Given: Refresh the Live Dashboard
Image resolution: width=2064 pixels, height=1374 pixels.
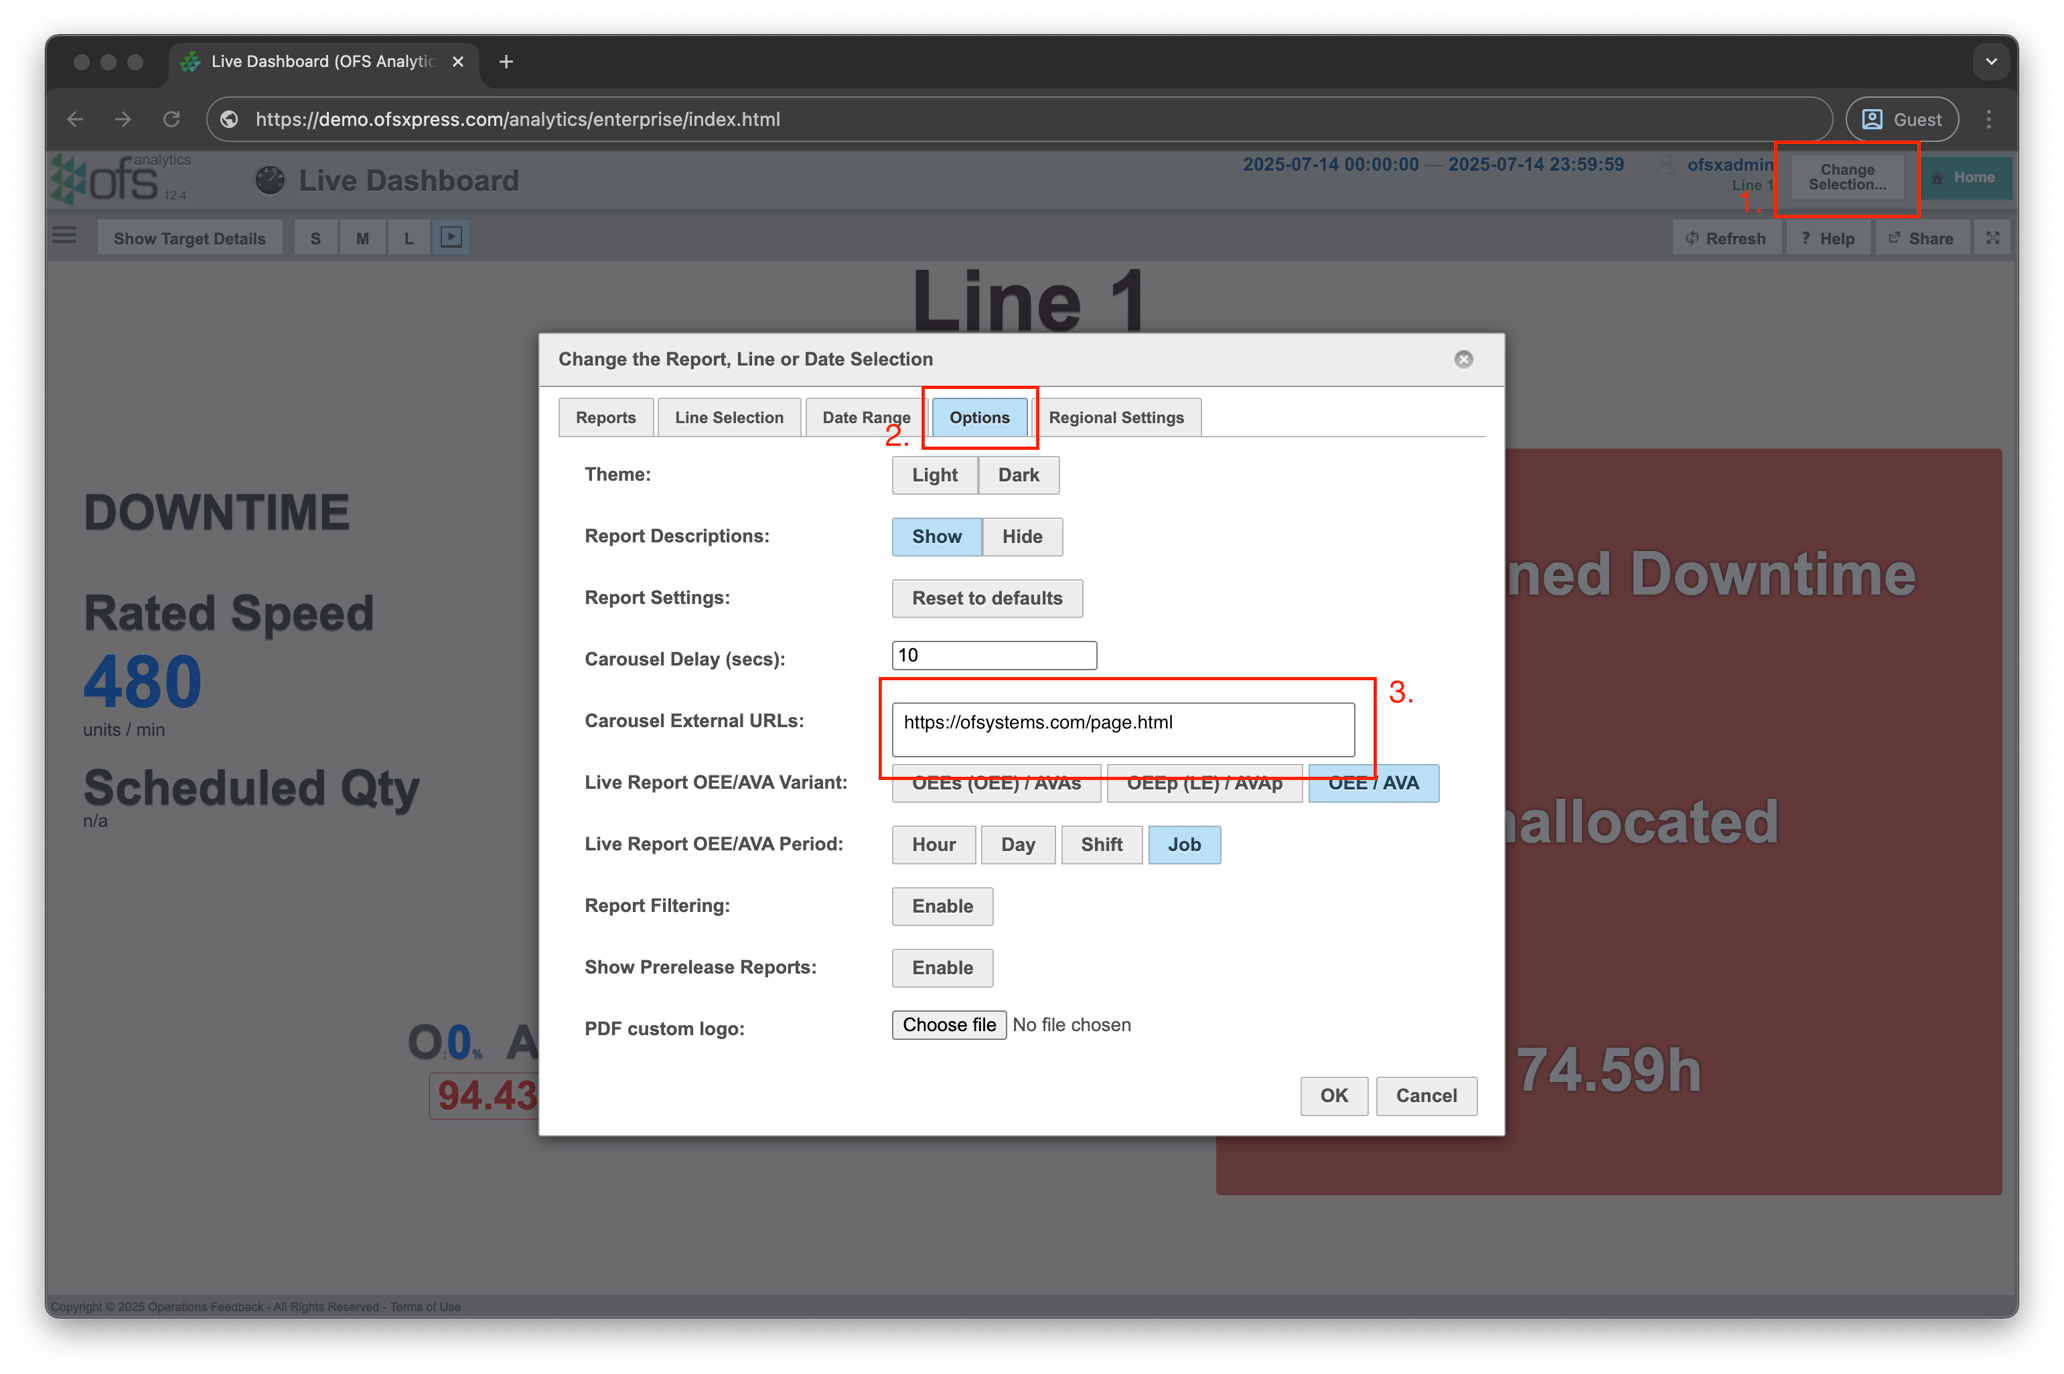Looking at the screenshot, I should [1726, 237].
